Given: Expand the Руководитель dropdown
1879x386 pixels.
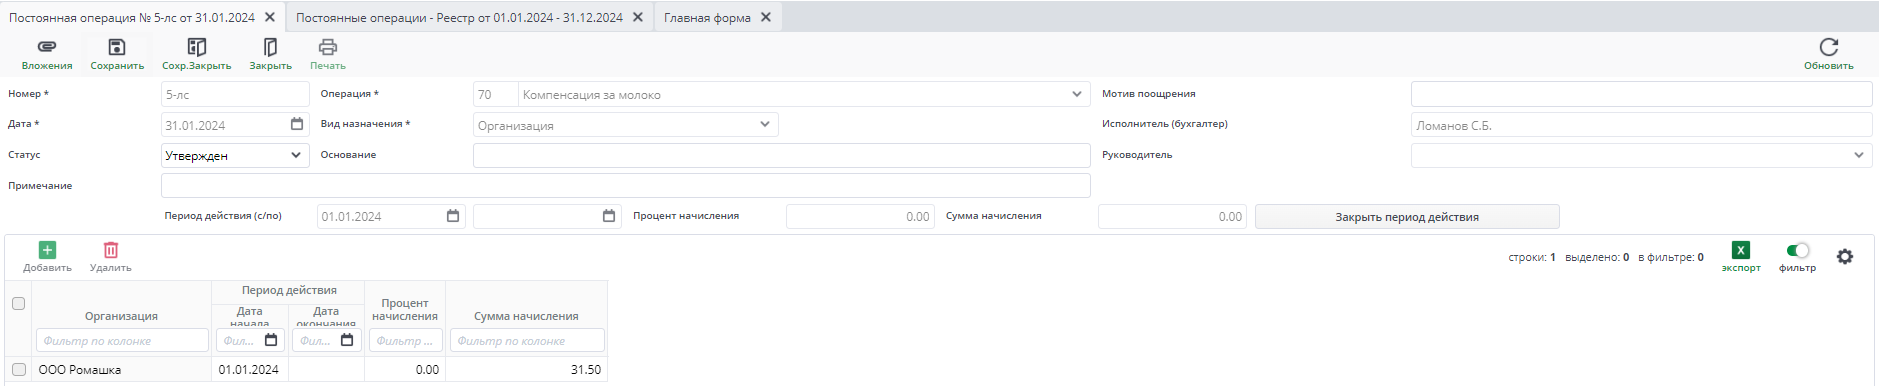Looking at the screenshot, I should click(x=1859, y=155).
